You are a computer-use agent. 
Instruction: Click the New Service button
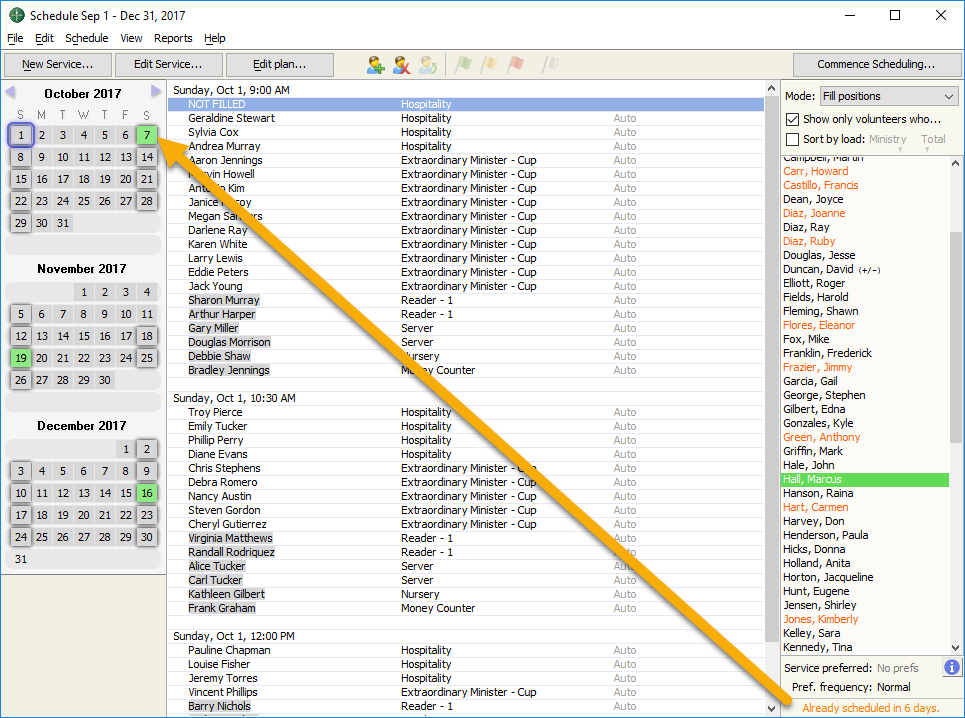(57, 65)
